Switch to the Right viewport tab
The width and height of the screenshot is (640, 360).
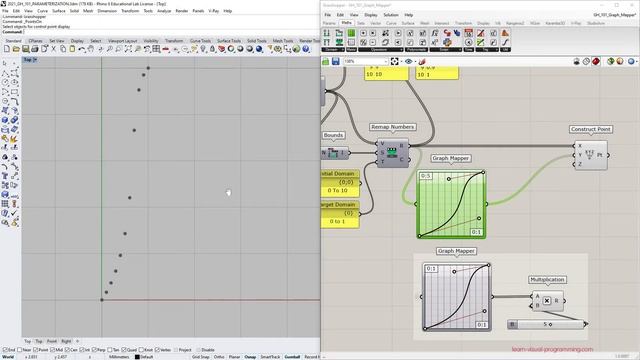click(x=66, y=341)
